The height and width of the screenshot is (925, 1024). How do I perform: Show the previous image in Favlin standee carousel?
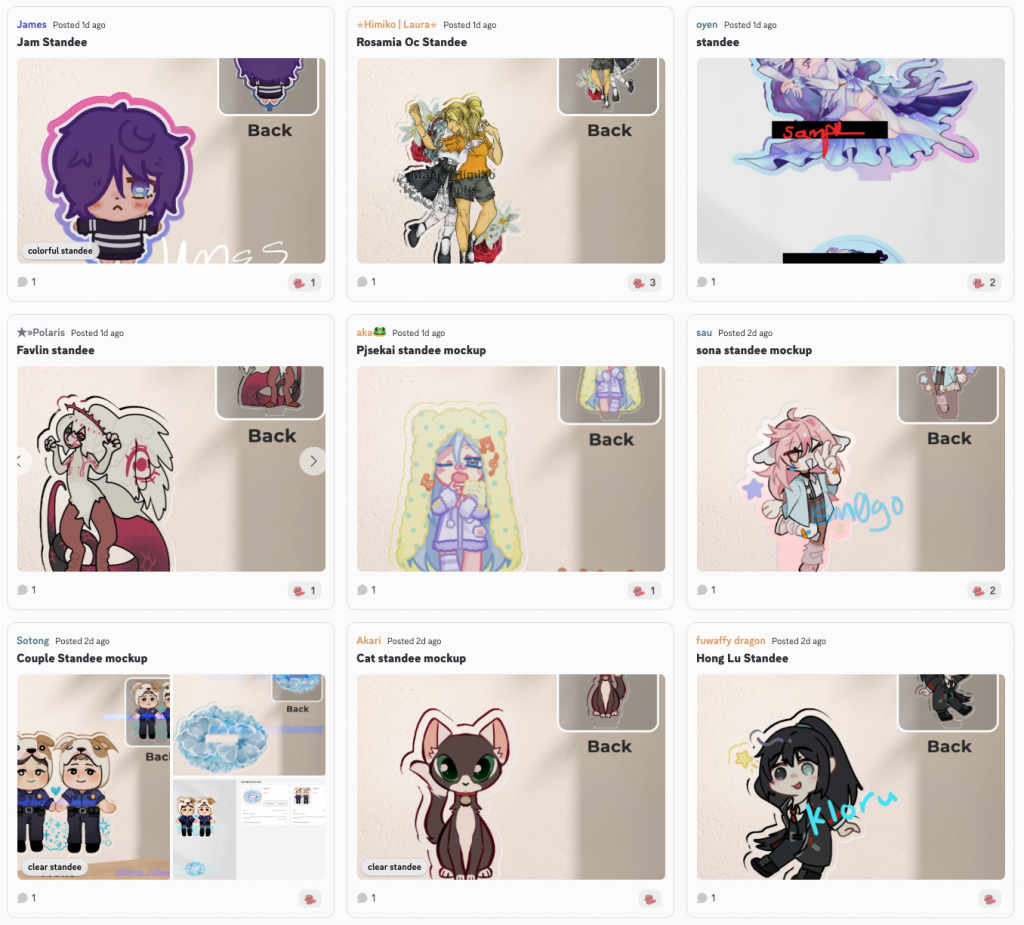[22, 461]
